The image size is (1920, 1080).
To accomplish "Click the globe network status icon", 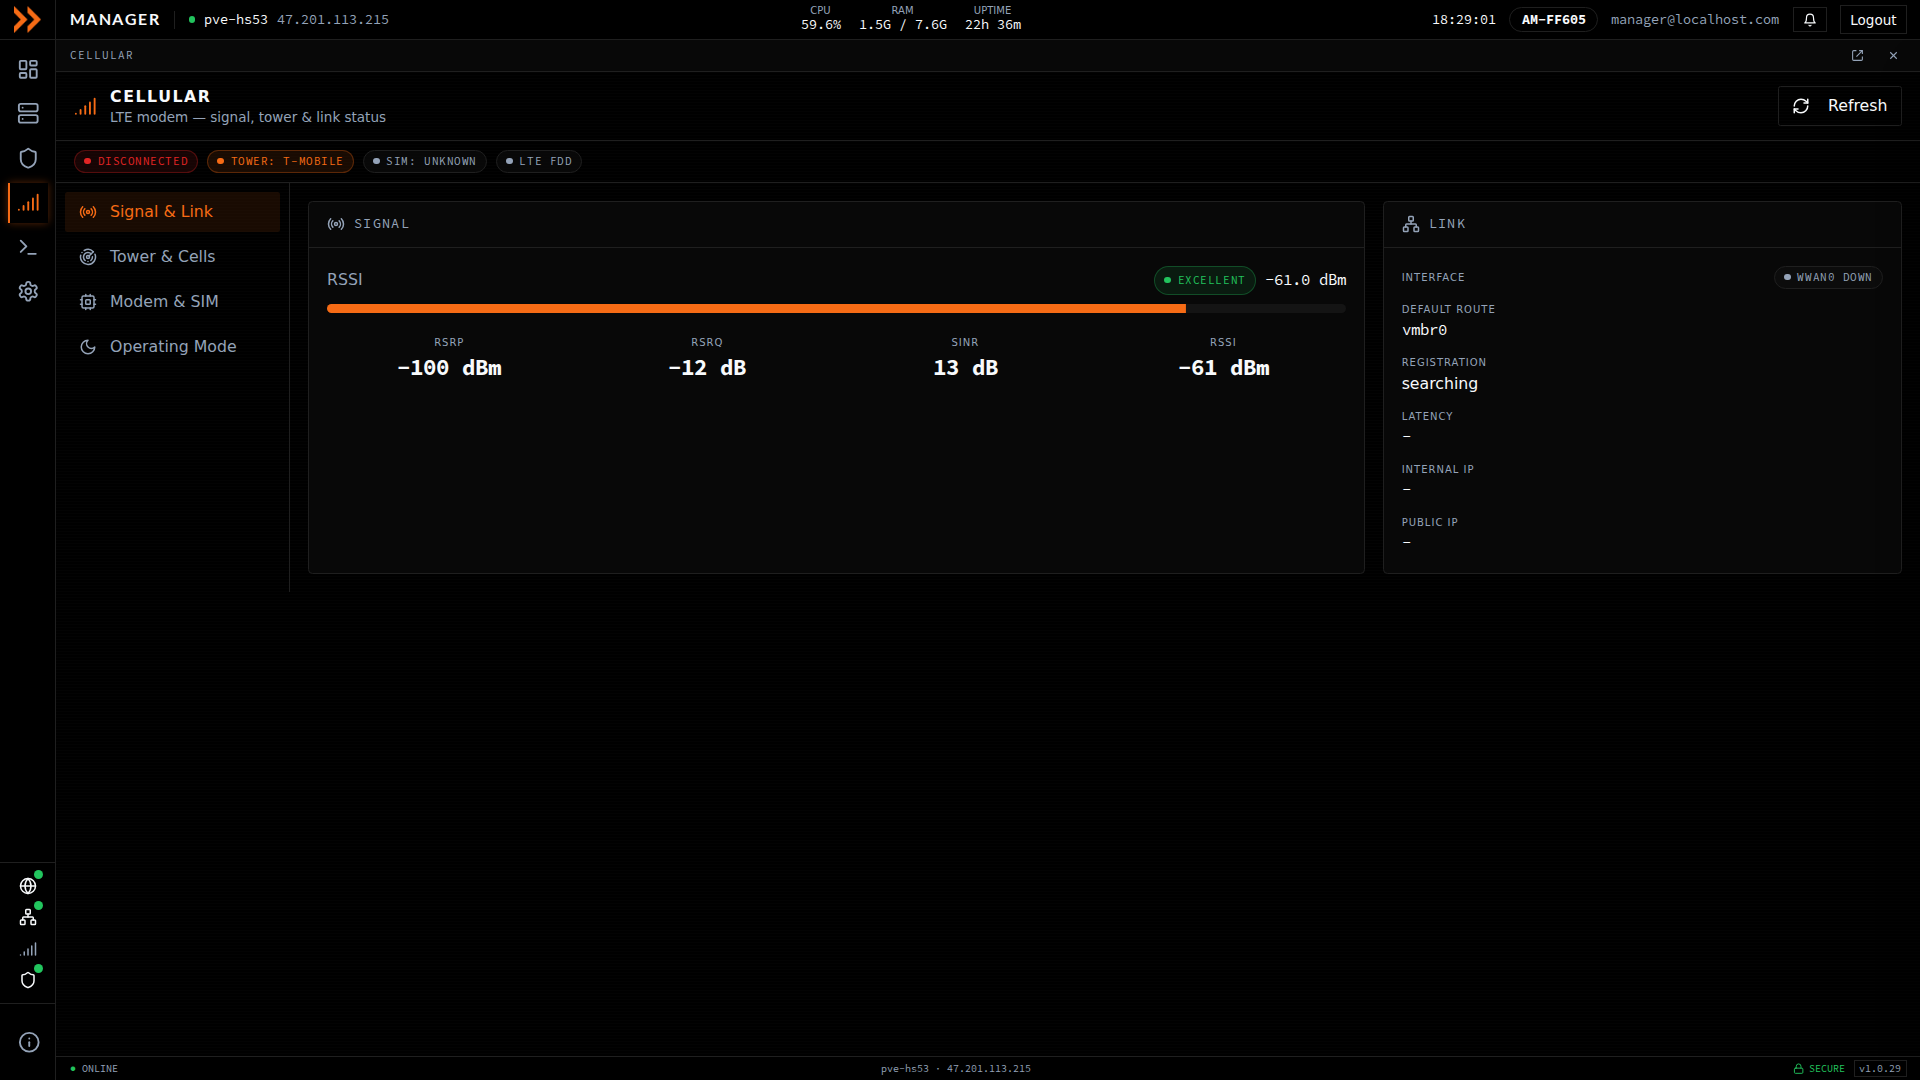I will point(28,886).
